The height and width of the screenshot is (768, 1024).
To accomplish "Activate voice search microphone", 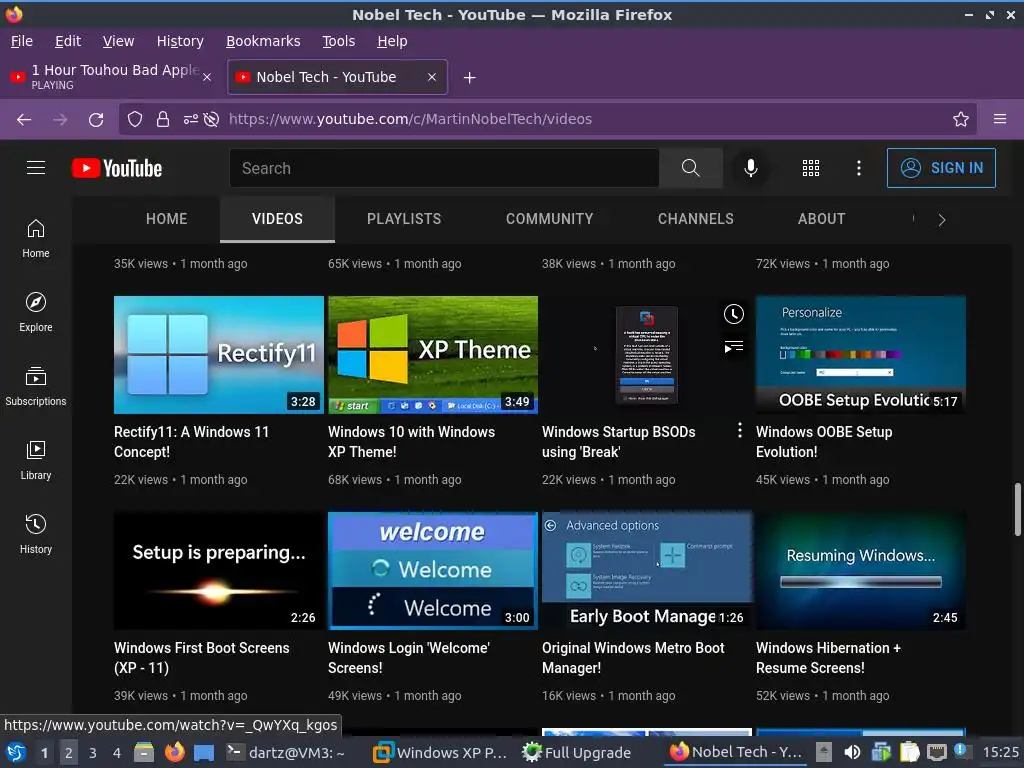I will (x=751, y=168).
